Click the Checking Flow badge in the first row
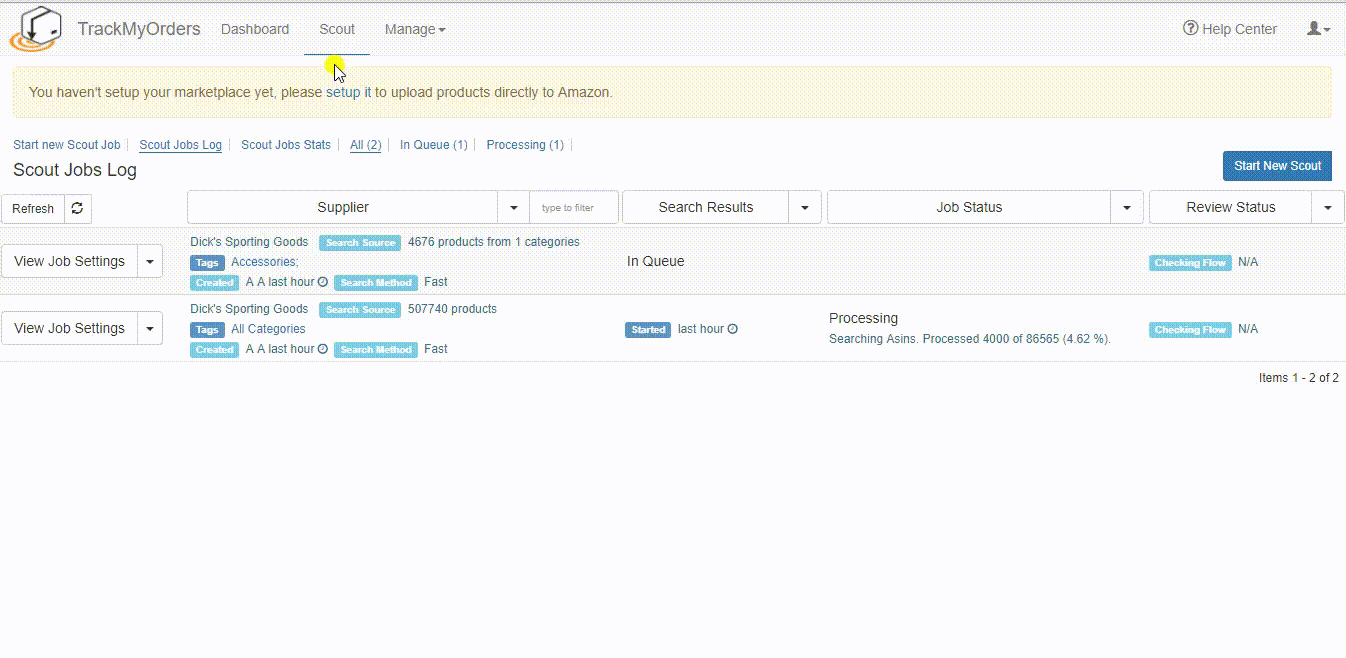Image resolution: width=1346 pixels, height=658 pixels. (x=1190, y=262)
